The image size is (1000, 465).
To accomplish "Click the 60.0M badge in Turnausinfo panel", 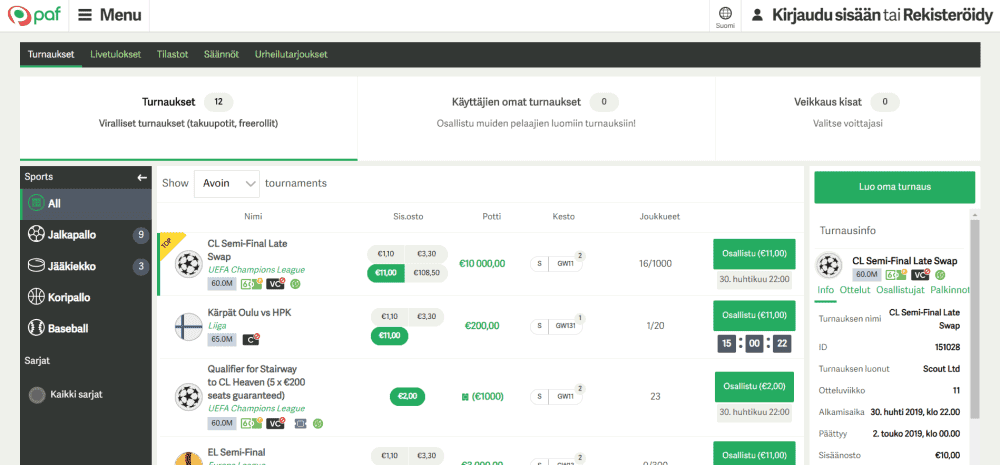I will tap(866, 275).
